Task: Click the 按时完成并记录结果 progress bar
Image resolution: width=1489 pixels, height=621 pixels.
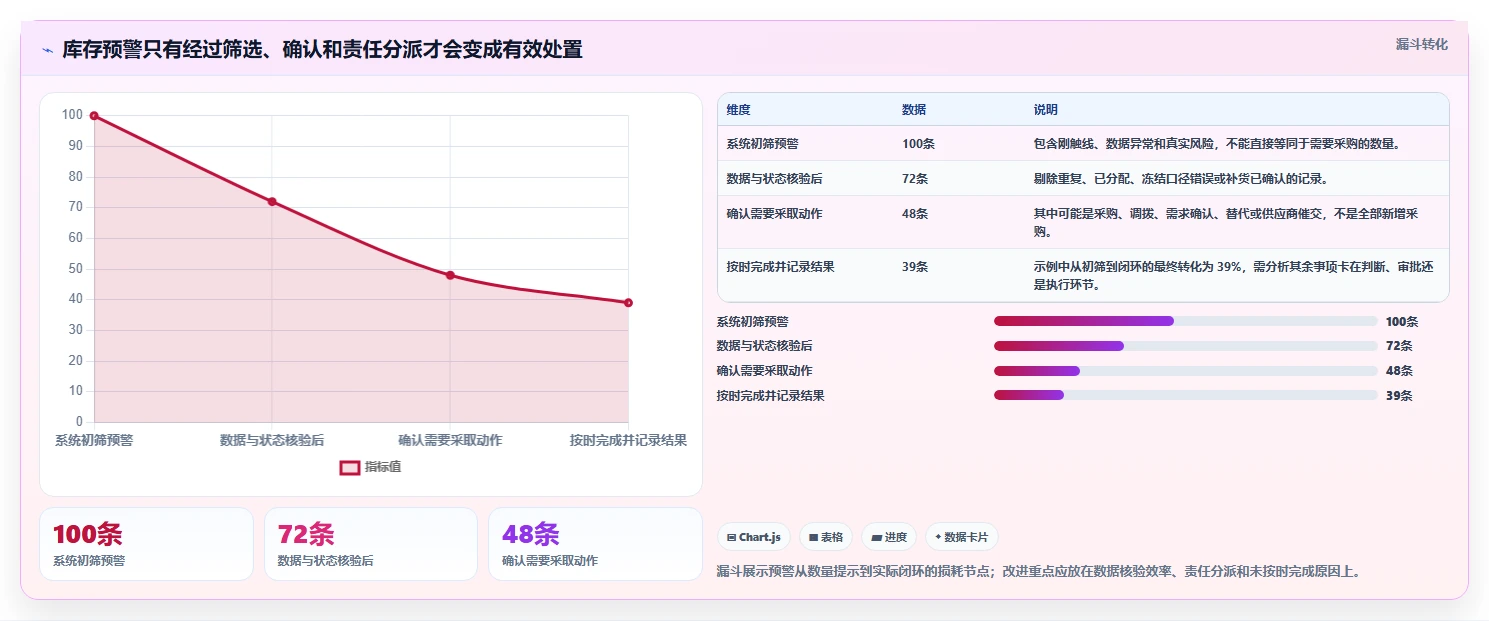Action: 1185,395
